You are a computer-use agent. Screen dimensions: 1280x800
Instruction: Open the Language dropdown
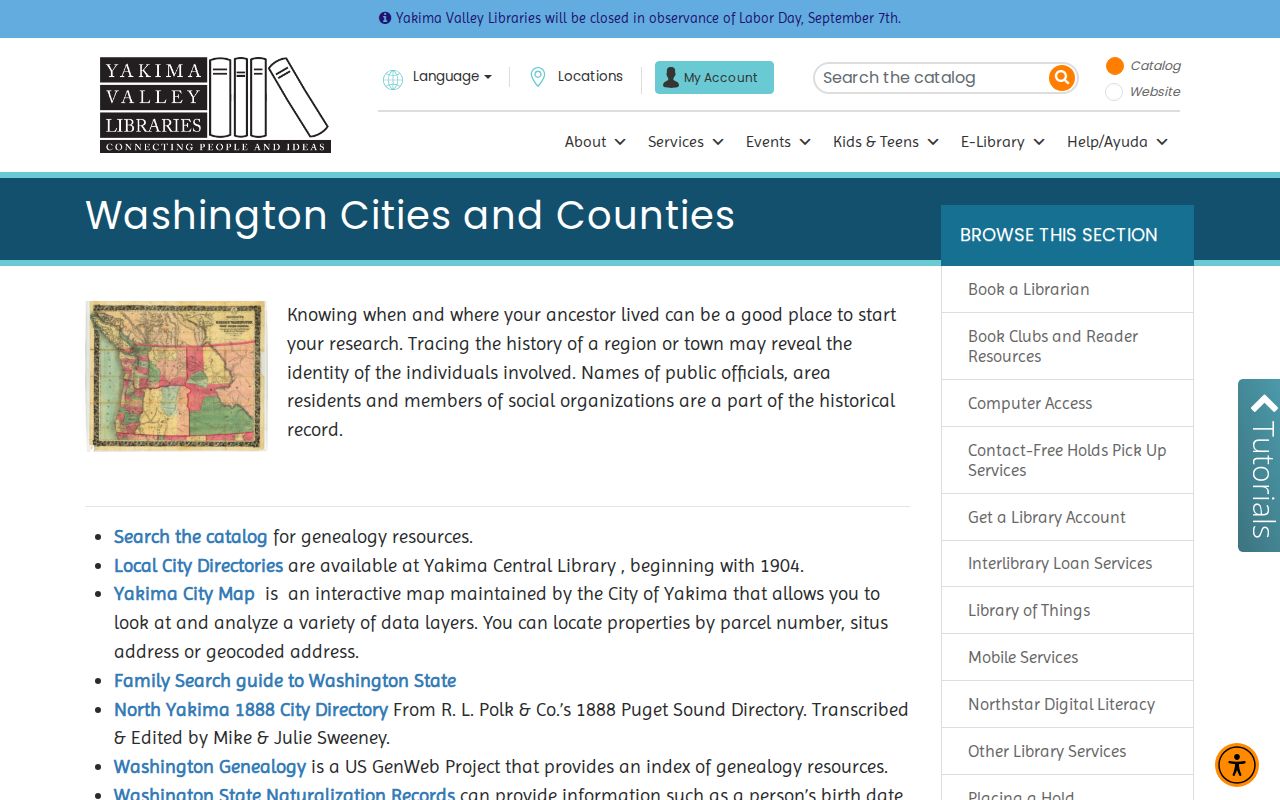452,77
